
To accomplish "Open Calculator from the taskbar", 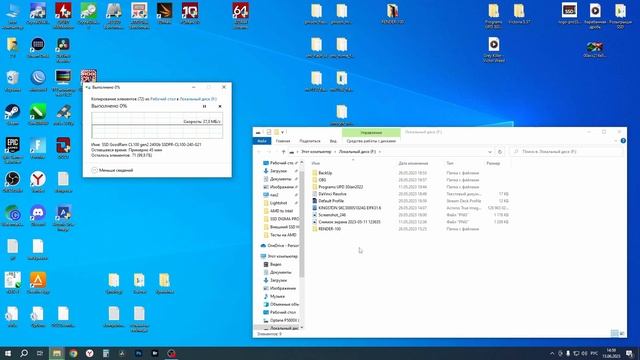I will click(106, 353).
